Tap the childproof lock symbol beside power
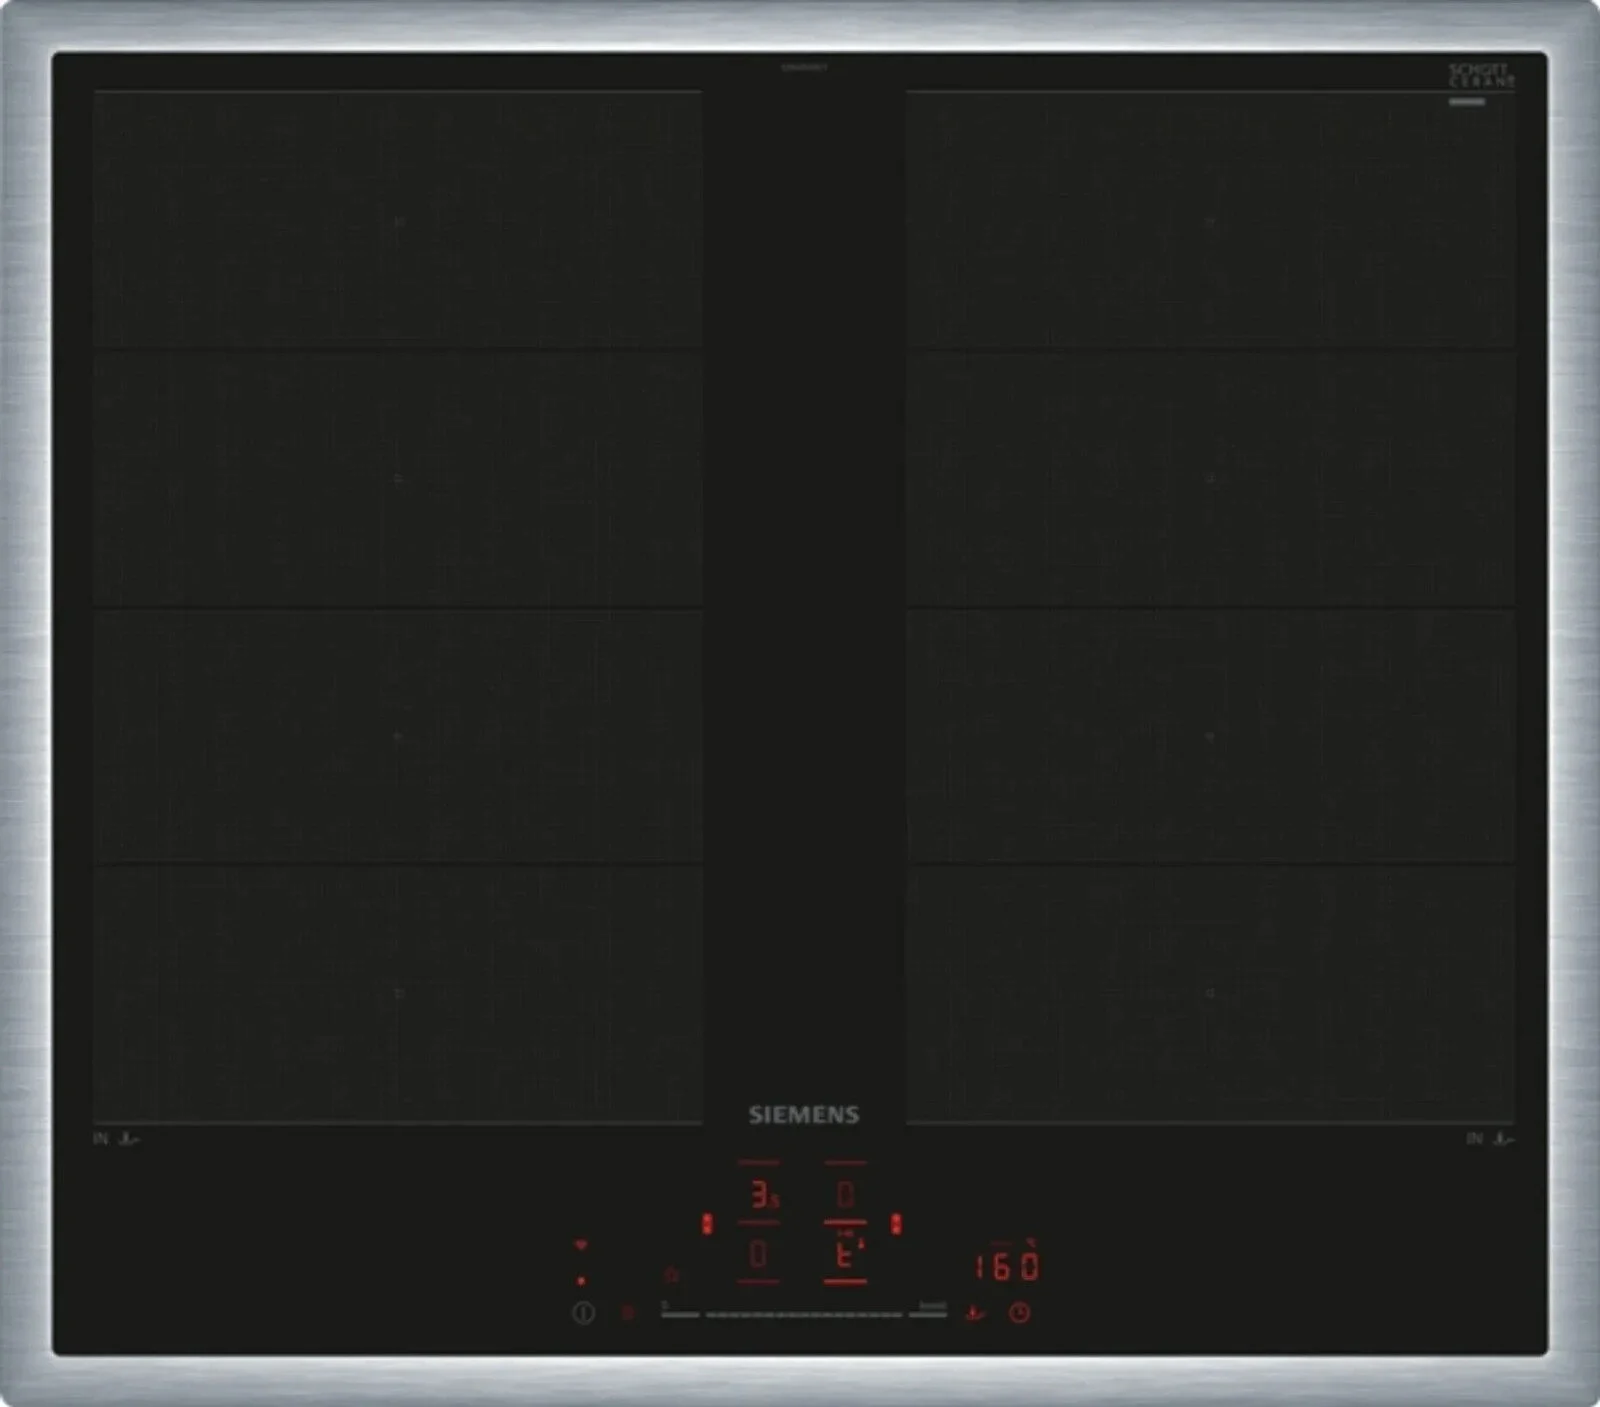 coord(628,1313)
